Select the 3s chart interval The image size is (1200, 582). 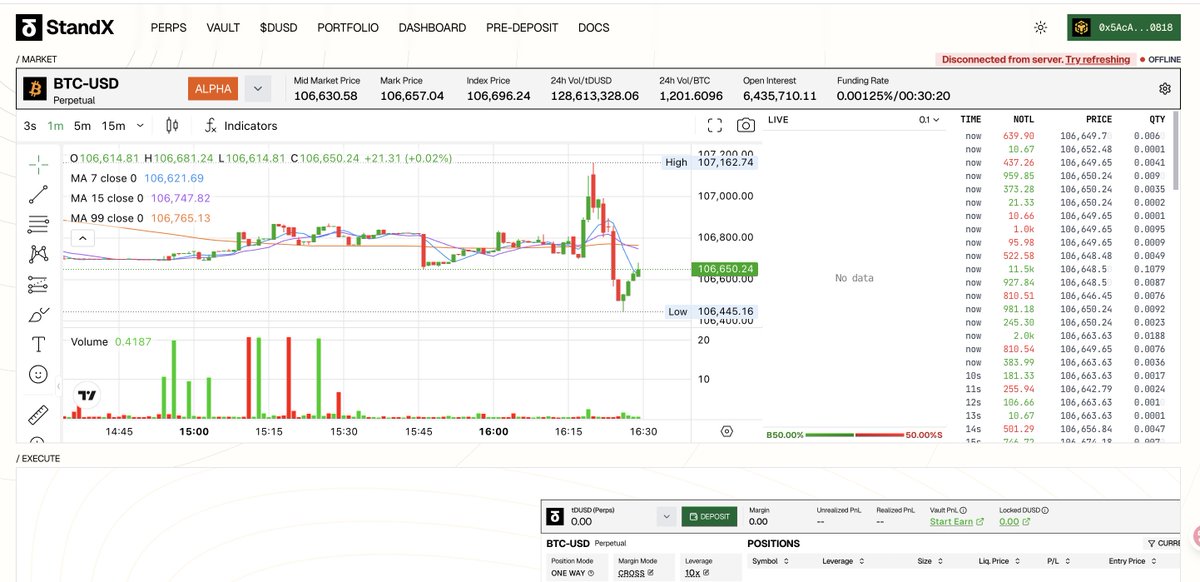pos(30,126)
